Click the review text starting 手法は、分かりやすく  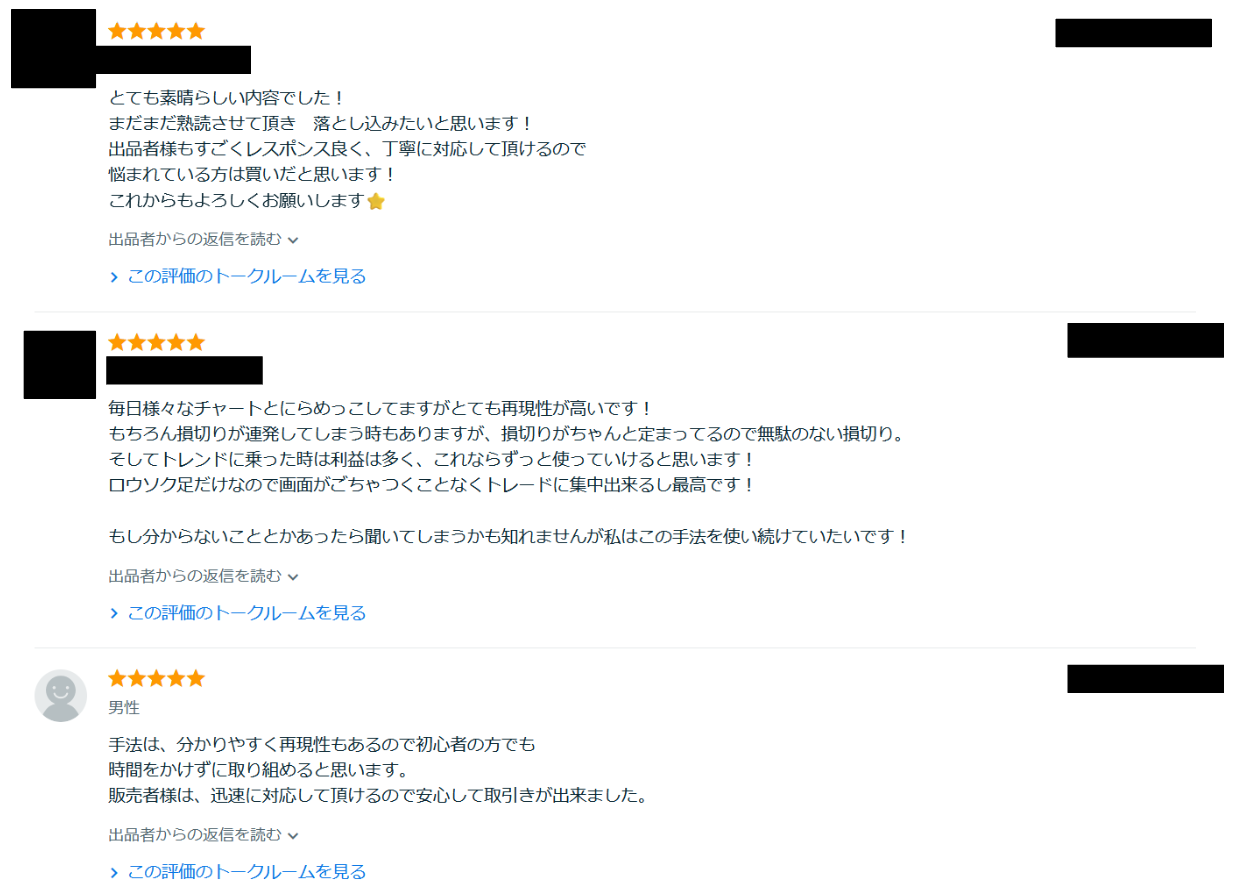click(322, 744)
